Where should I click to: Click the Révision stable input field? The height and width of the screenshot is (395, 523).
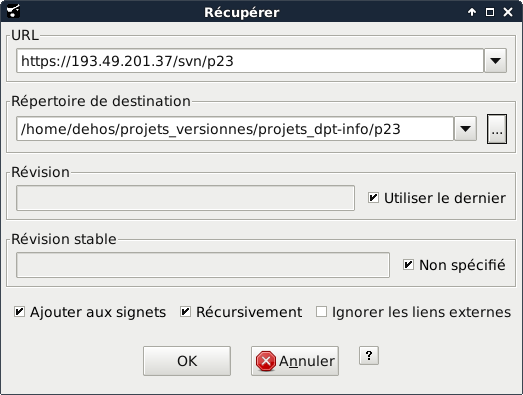(x=203, y=265)
